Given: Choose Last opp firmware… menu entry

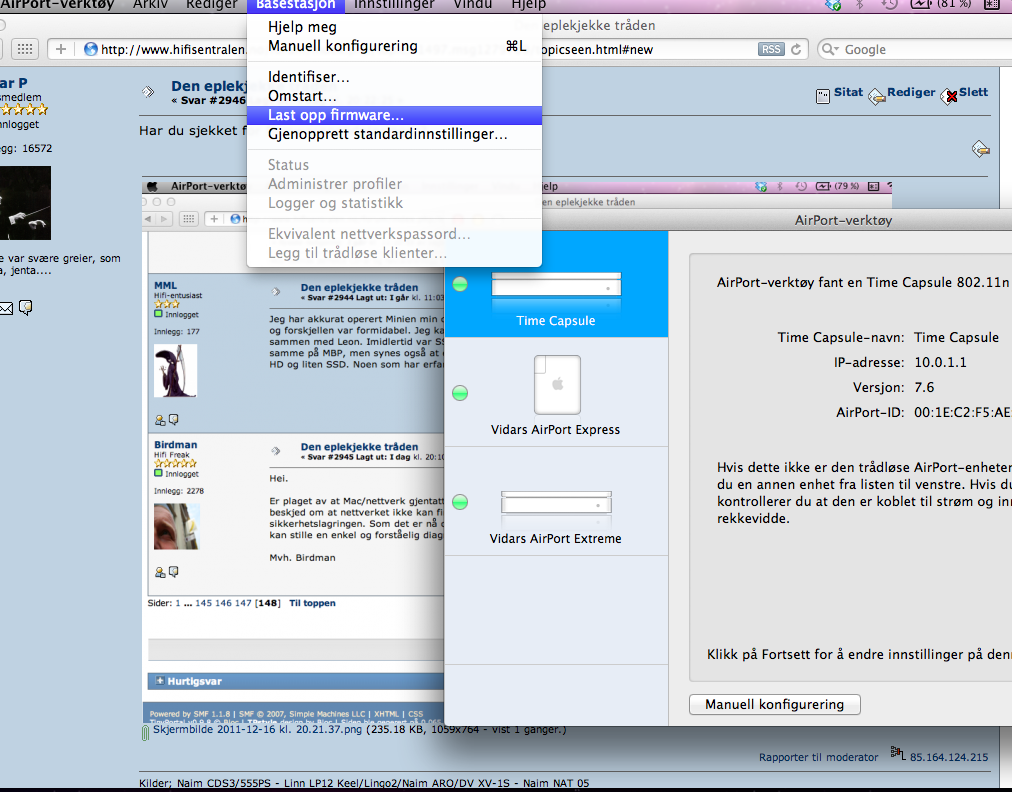Looking at the screenshot, I should 394,115.
